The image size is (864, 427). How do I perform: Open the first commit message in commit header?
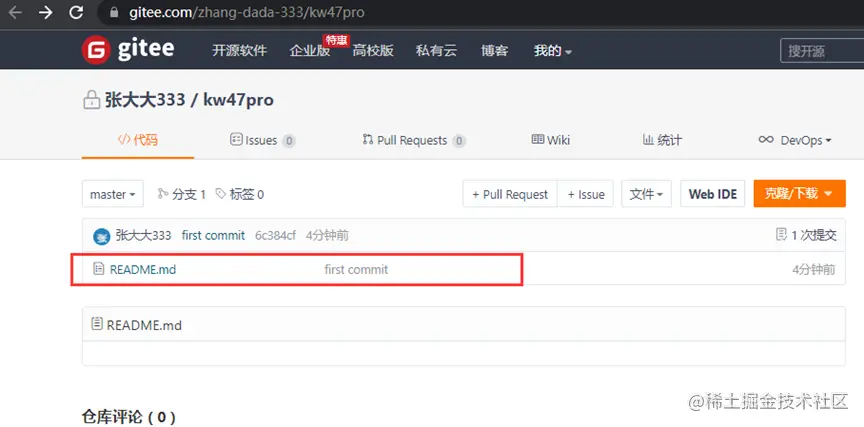[x=213, y=236]
